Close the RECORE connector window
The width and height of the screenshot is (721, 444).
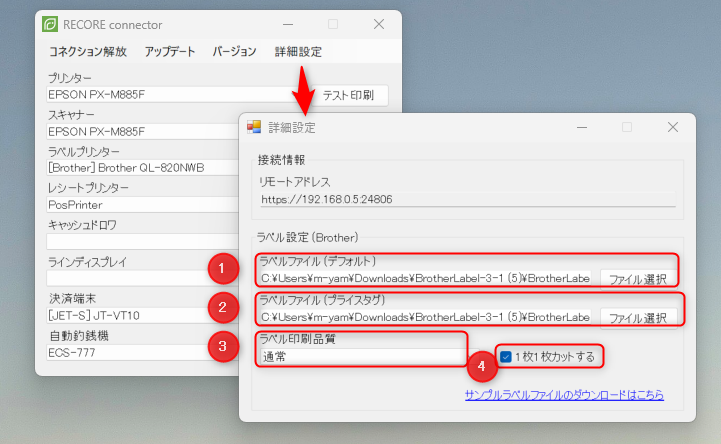[379, 24]
